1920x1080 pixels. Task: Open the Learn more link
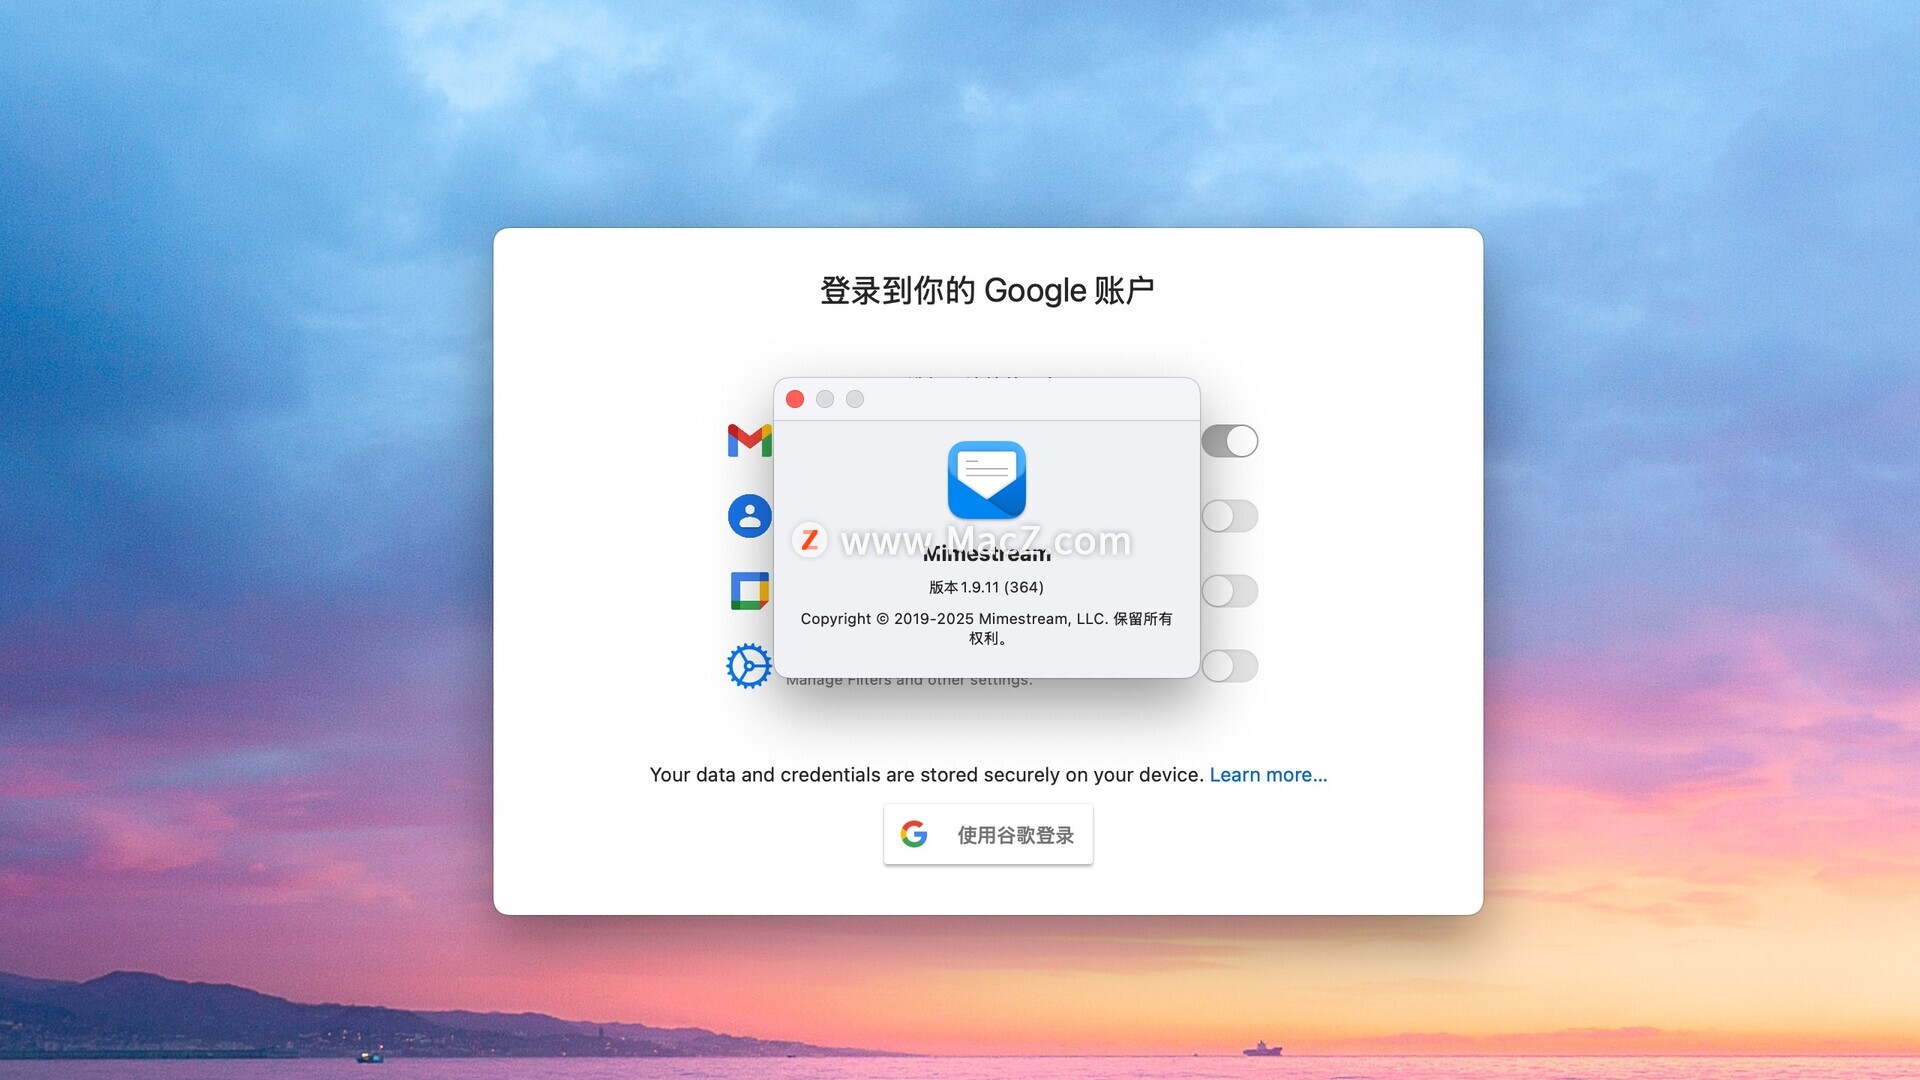1268,775
